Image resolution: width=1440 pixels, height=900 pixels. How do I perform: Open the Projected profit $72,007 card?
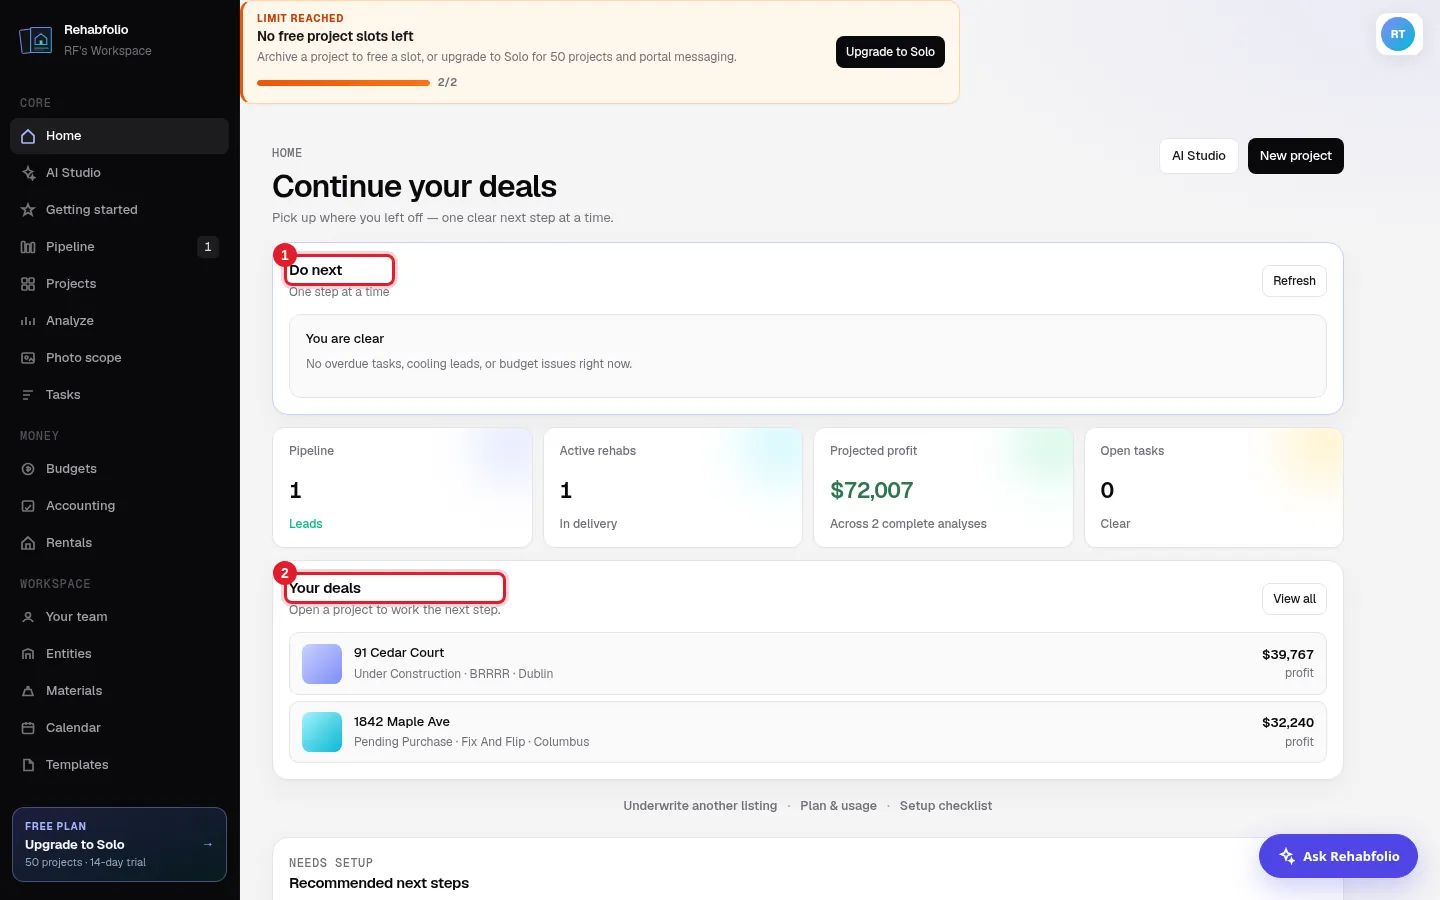pos(943,488)
